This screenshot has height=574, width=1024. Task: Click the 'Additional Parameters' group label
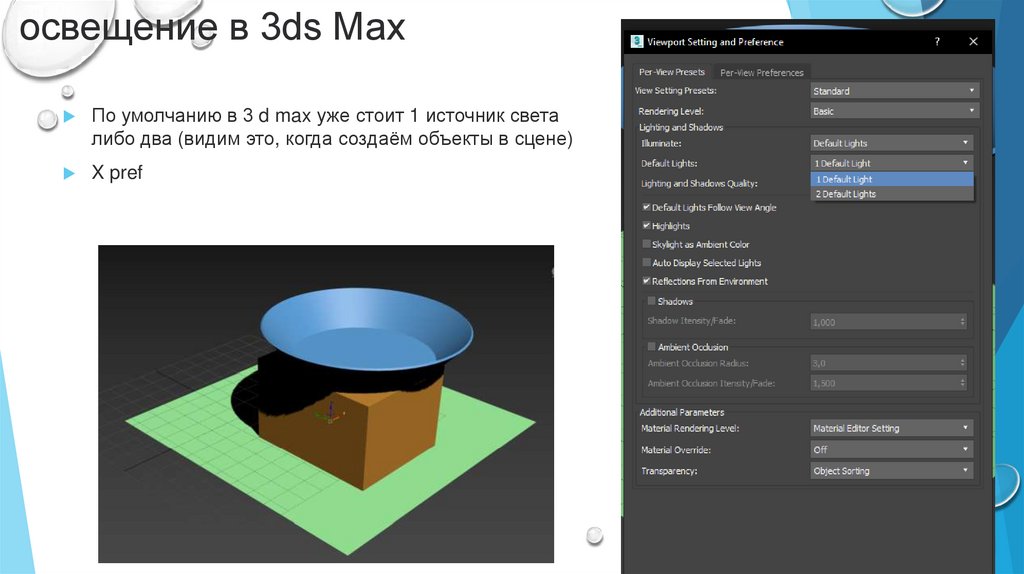pos(681,412)
